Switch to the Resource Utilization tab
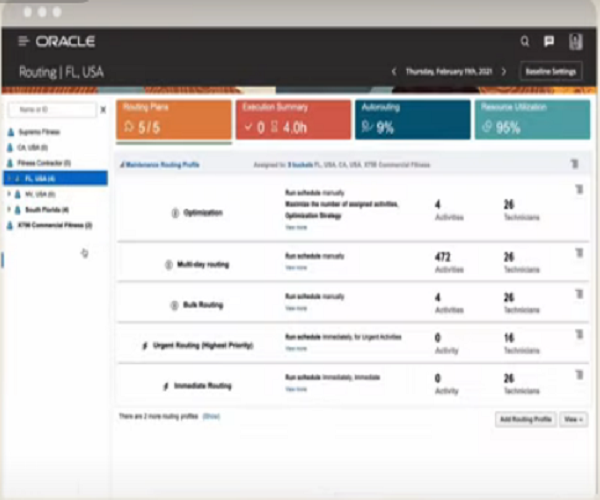 [x=532, y=120]
